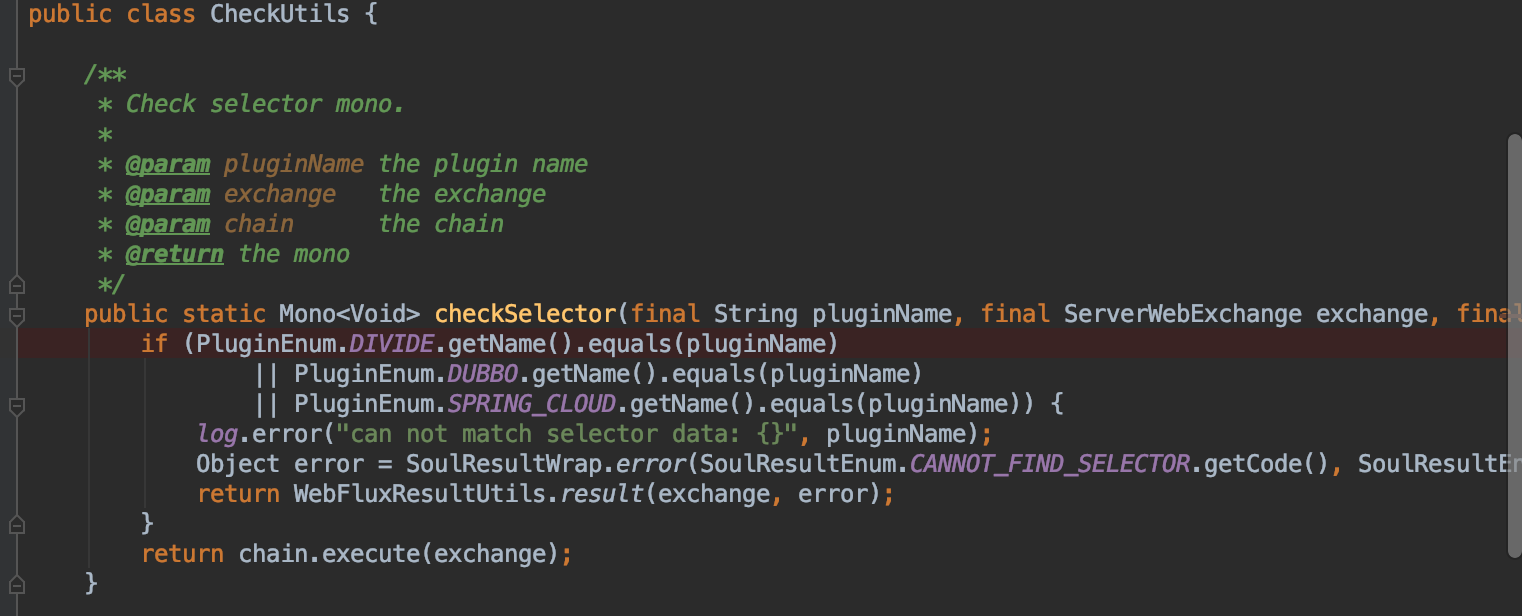Collapse the checkSelector method fold marker

tap(16, 316)
